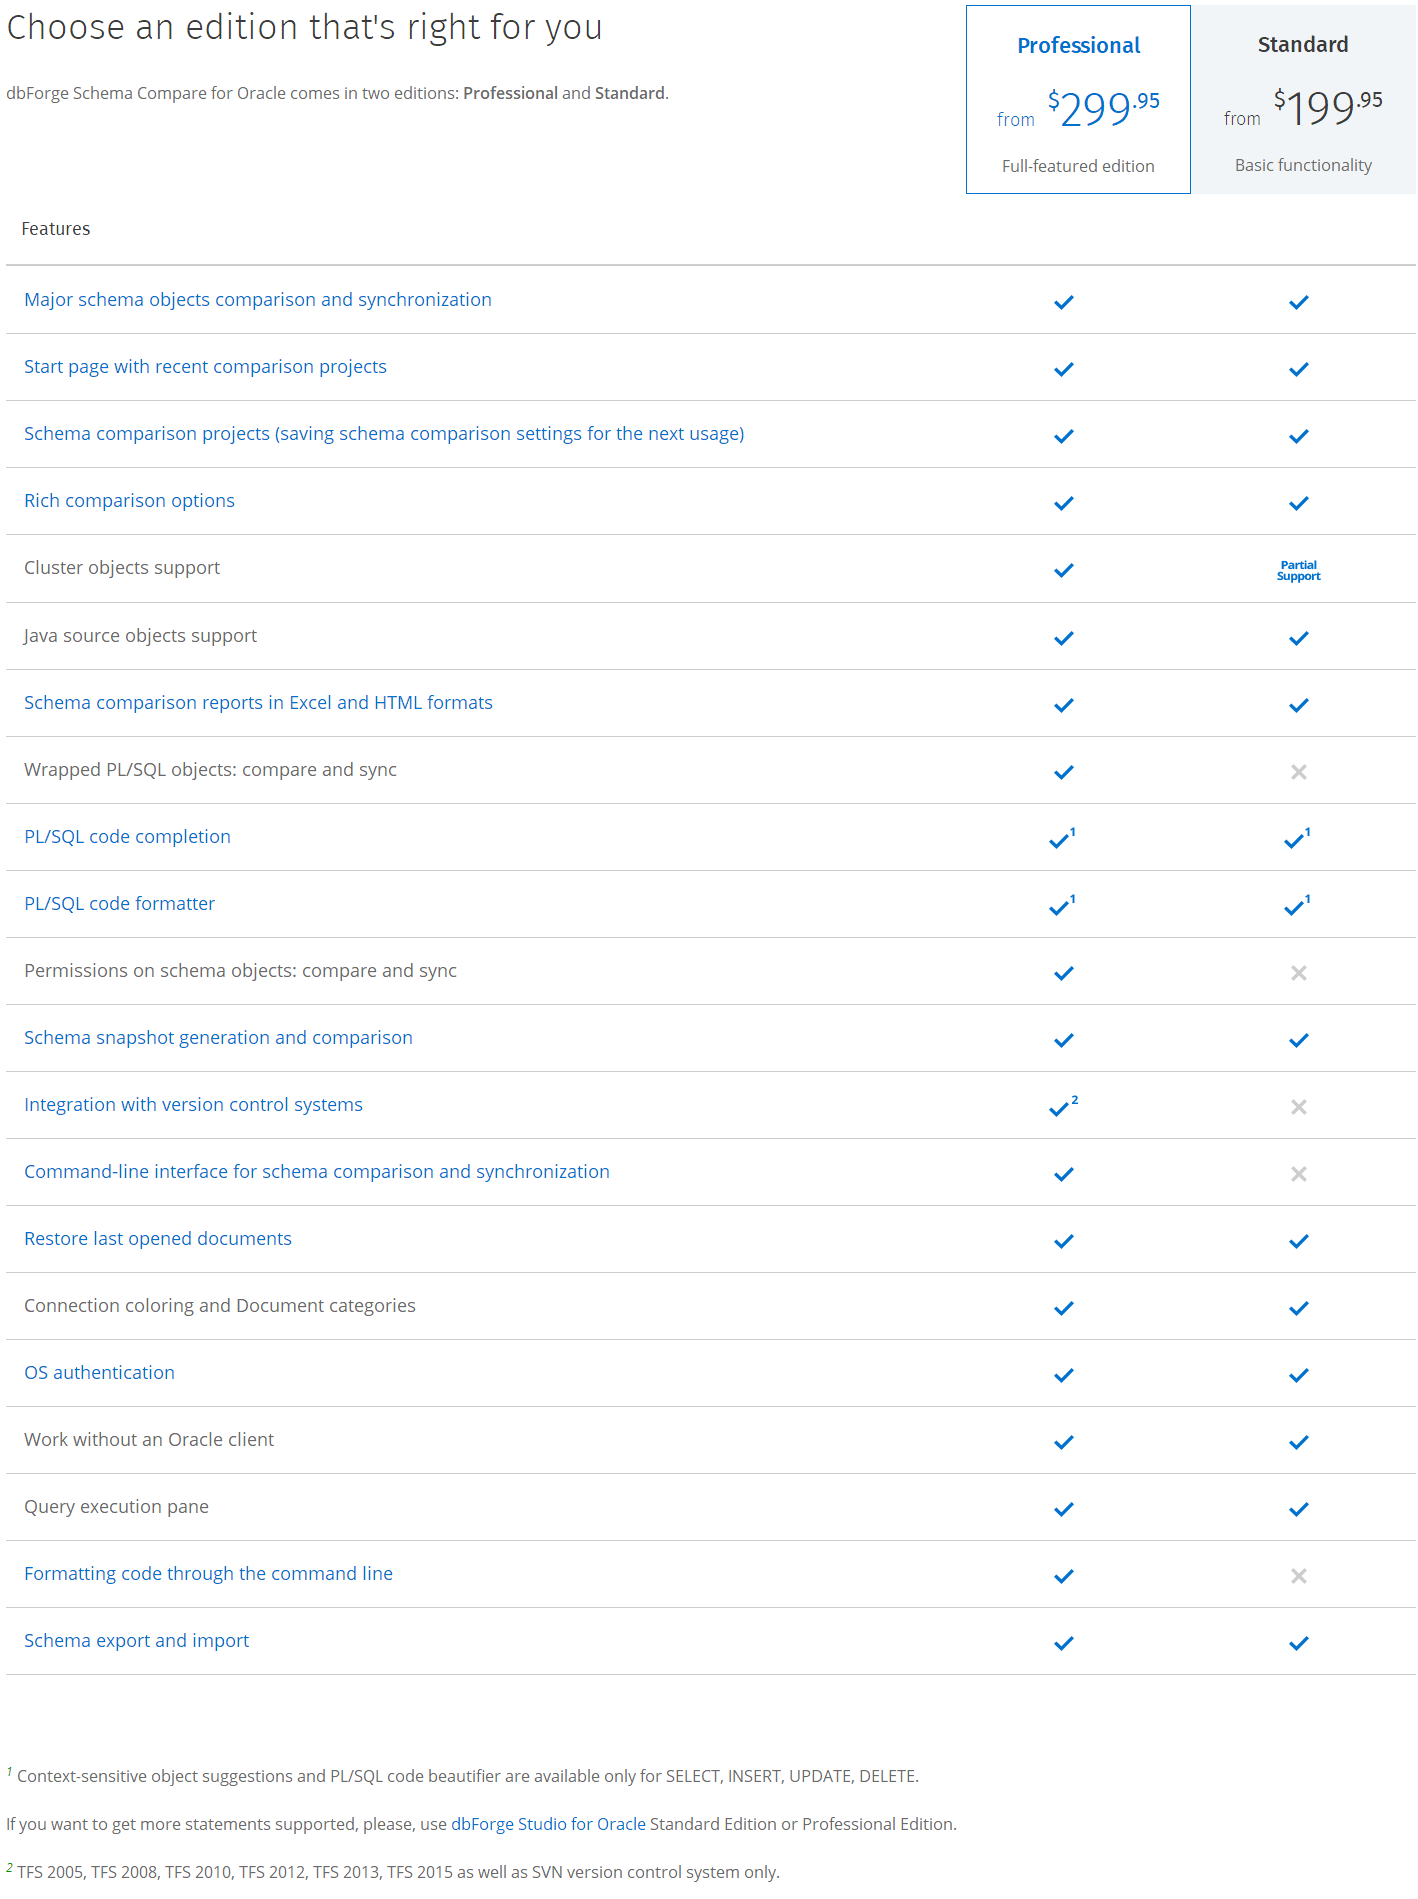This screenshot has height=1899, width=1418.
Task: Open Integration with version control systems link
Action: 193,1104
